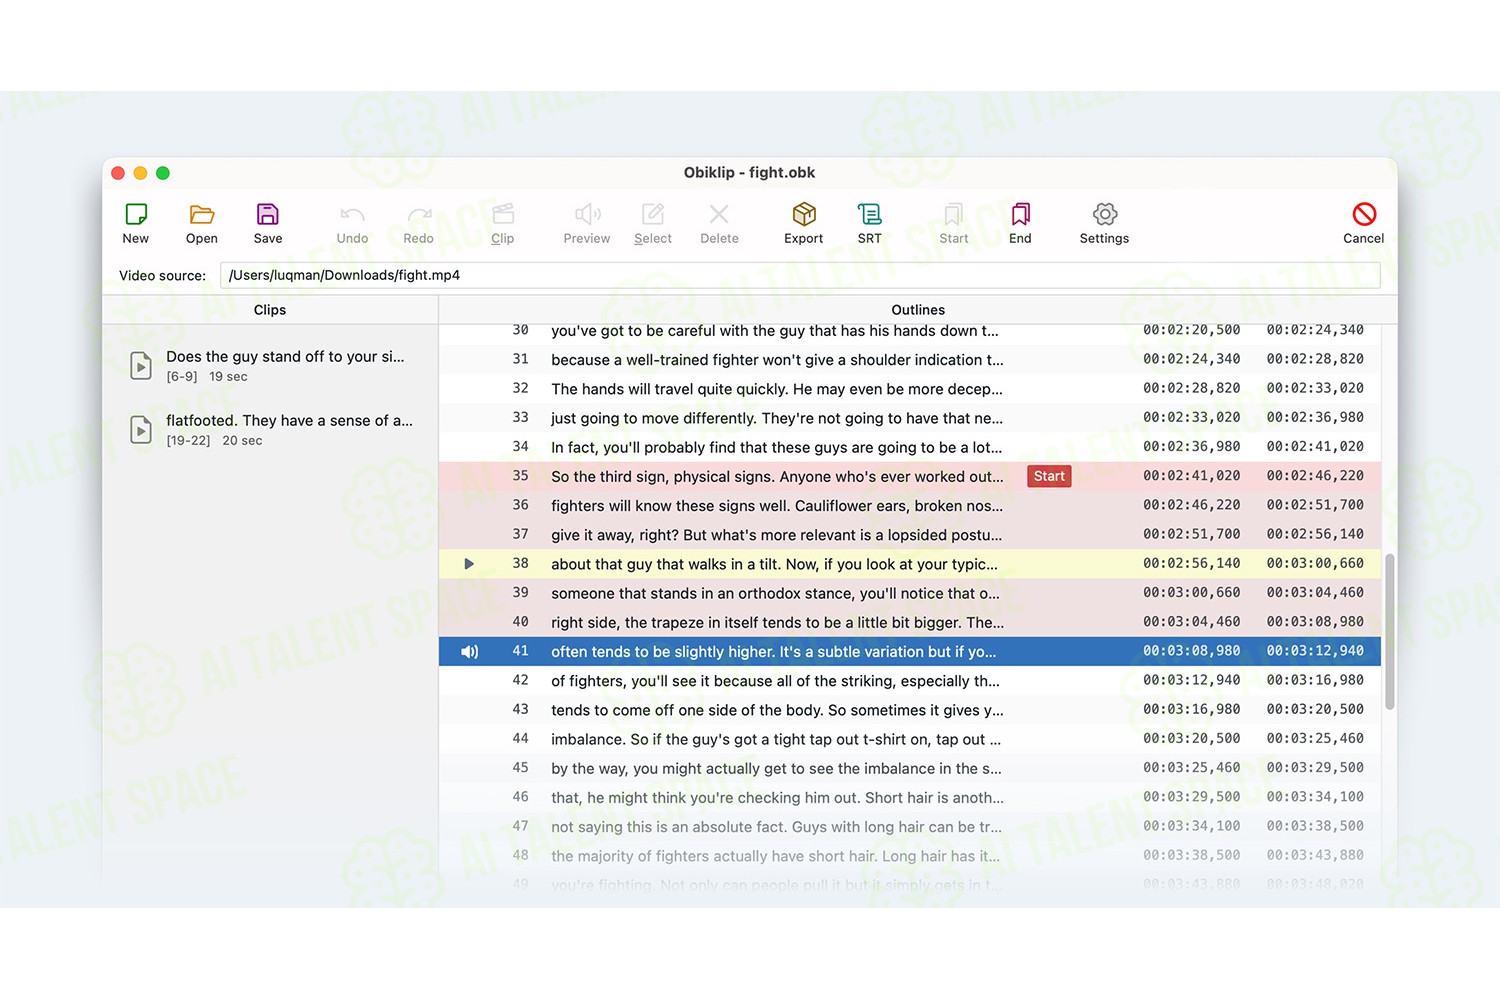The width and height of the screenshot is (1500, 1000).
Task: Click end time 00:03:34,100 on row 46
Action: point(1315,798)
